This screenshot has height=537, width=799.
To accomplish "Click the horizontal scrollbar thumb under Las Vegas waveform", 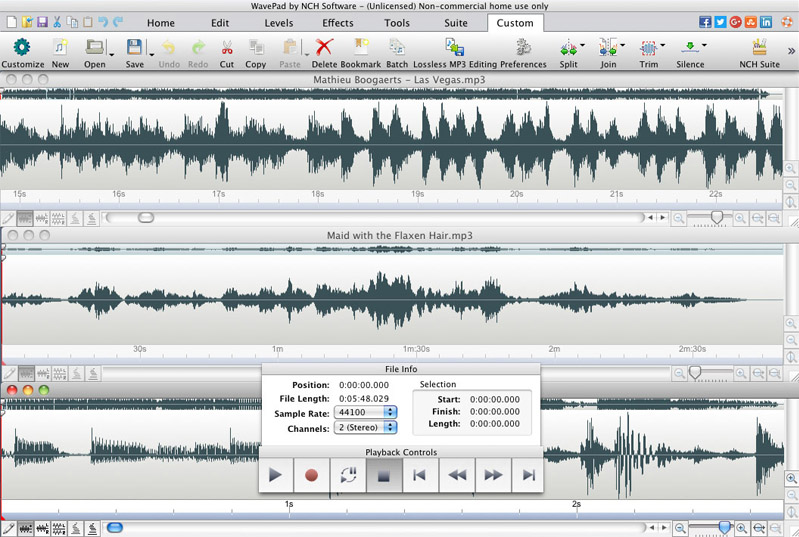I will (146, 218).
